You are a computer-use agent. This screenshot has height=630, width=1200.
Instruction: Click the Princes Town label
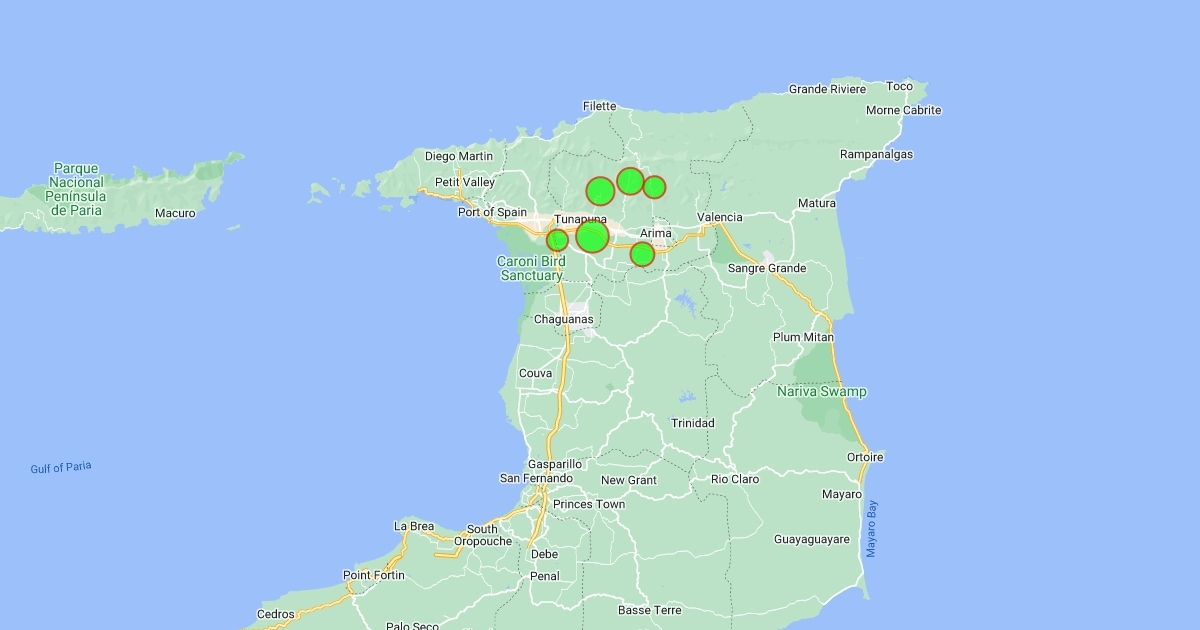click(x=589, y=504)
